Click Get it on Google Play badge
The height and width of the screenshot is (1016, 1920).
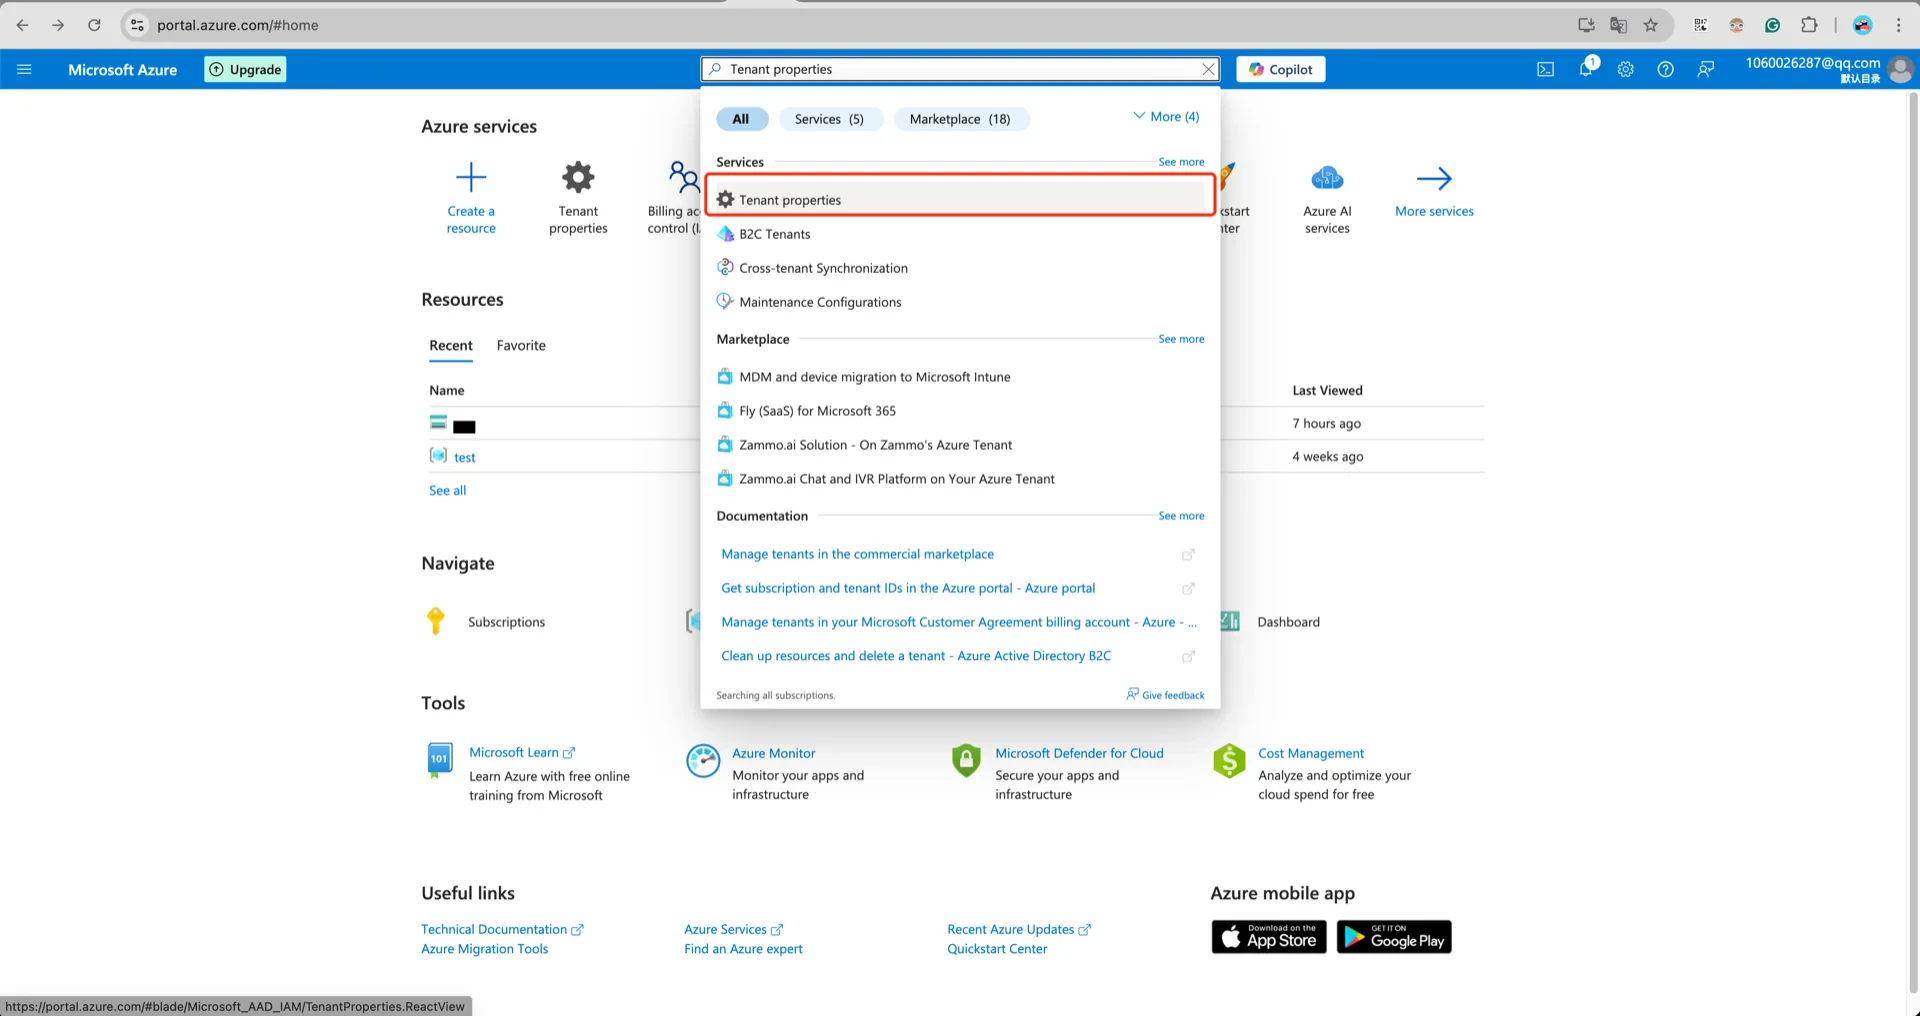[x=1394, y=937]
